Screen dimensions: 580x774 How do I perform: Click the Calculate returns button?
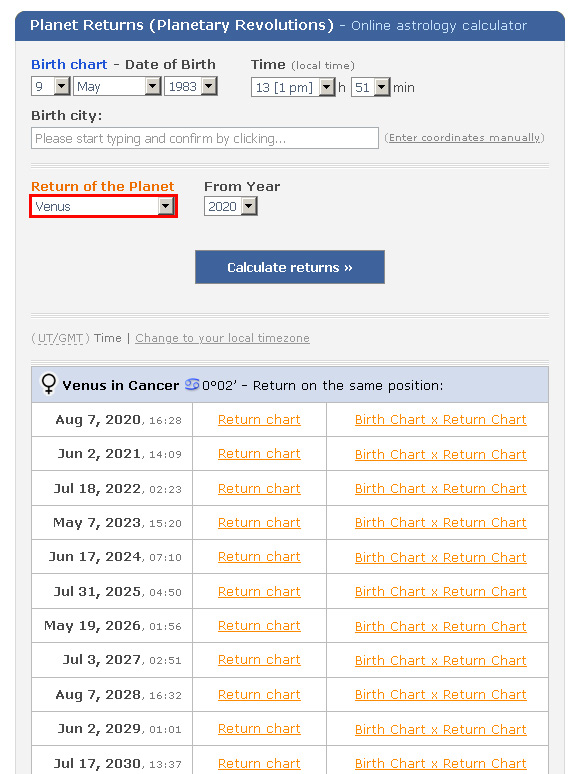[x=290, y=267]
